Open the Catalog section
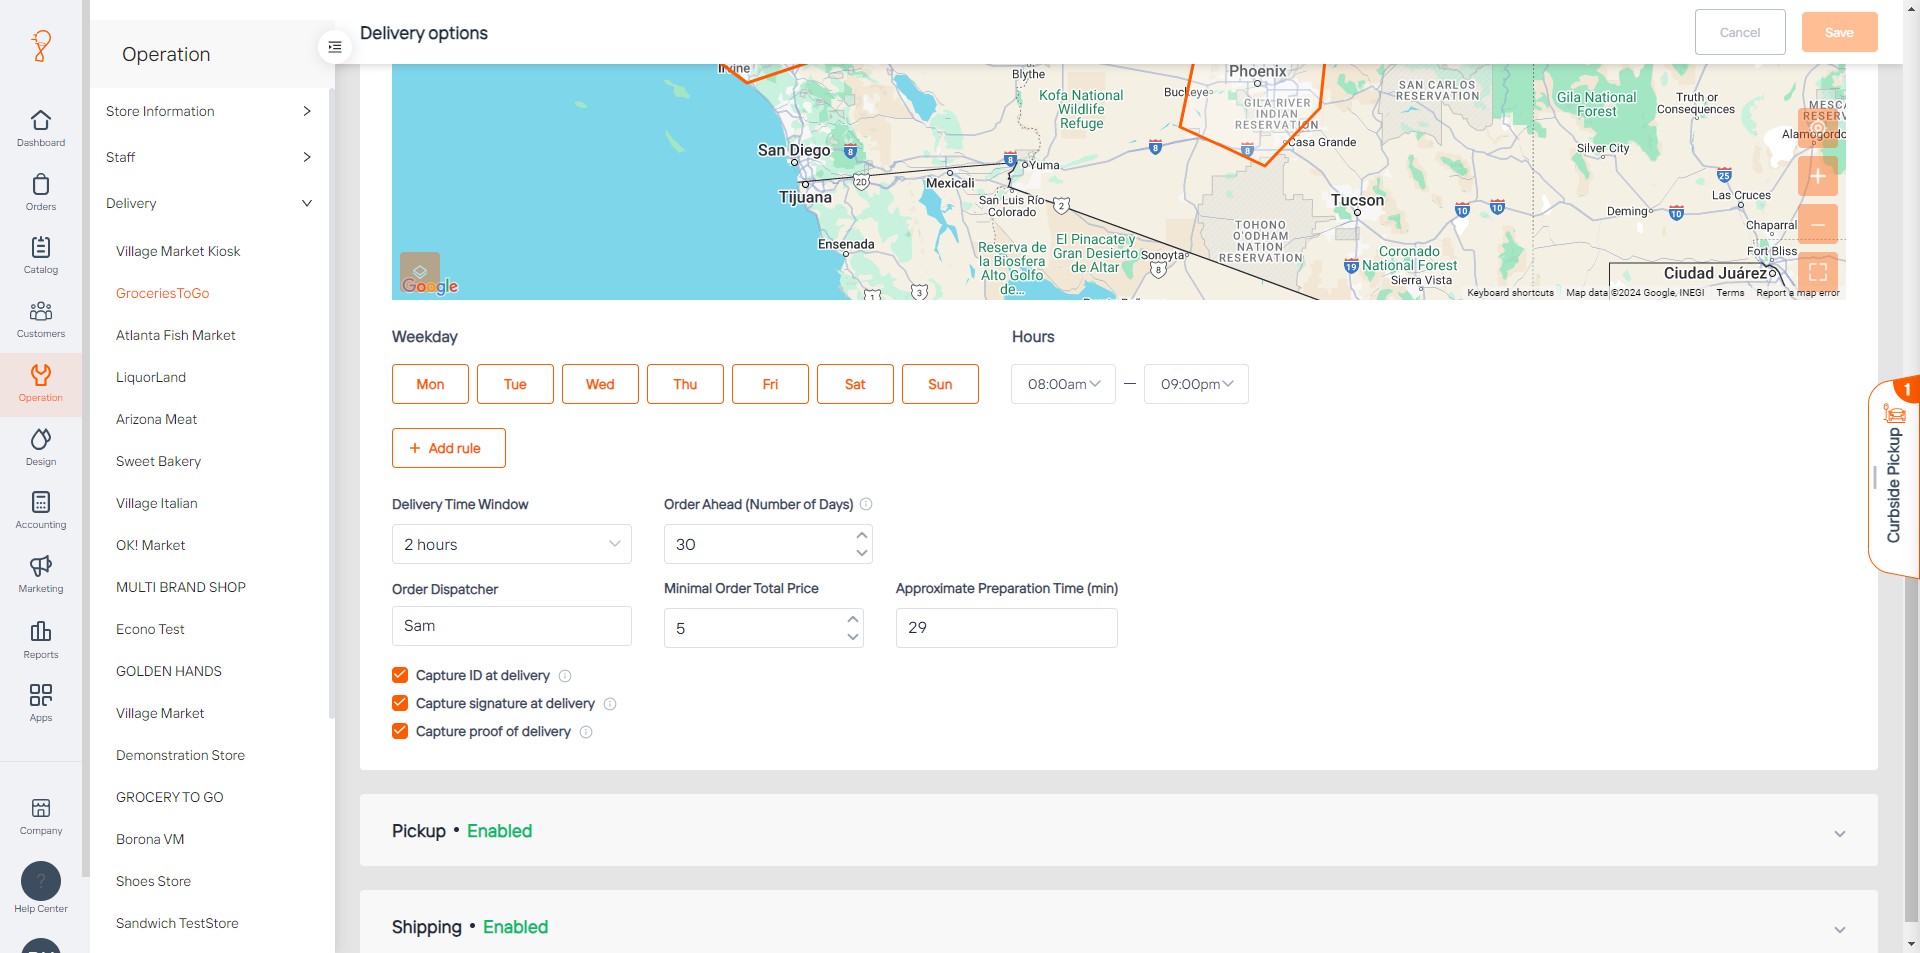This screenshot has height=953, width=1920. click(x=41, y=255)
